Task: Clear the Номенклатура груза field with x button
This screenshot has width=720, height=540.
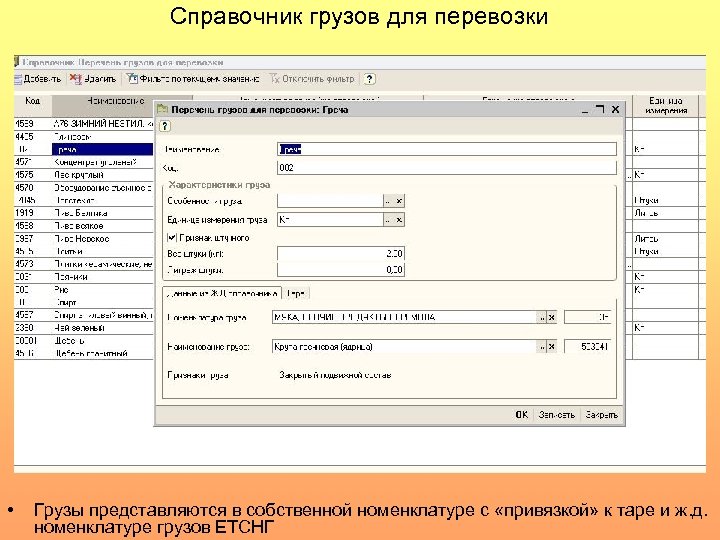Action: tap(552, 317)
